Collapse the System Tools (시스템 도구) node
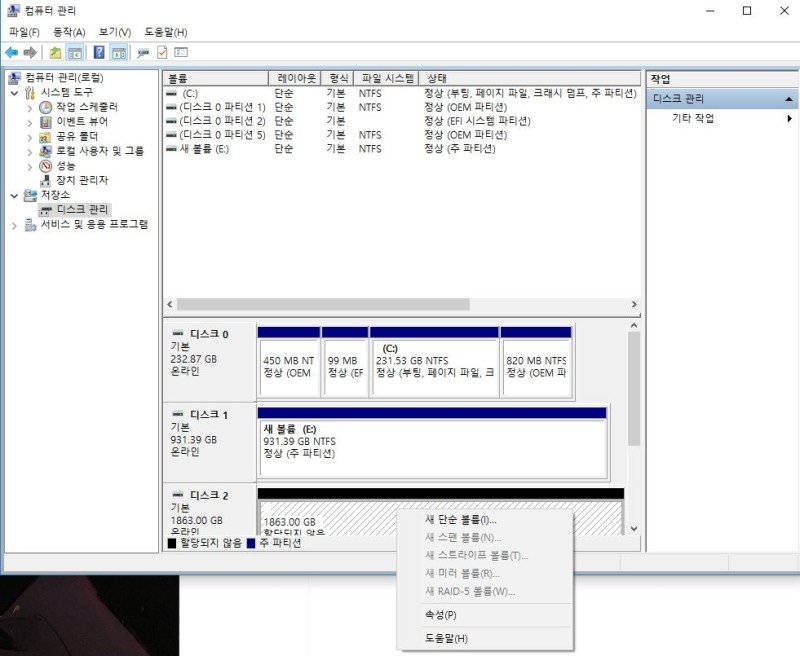Screen dimensions: 800x656 (x=14, y=93)
